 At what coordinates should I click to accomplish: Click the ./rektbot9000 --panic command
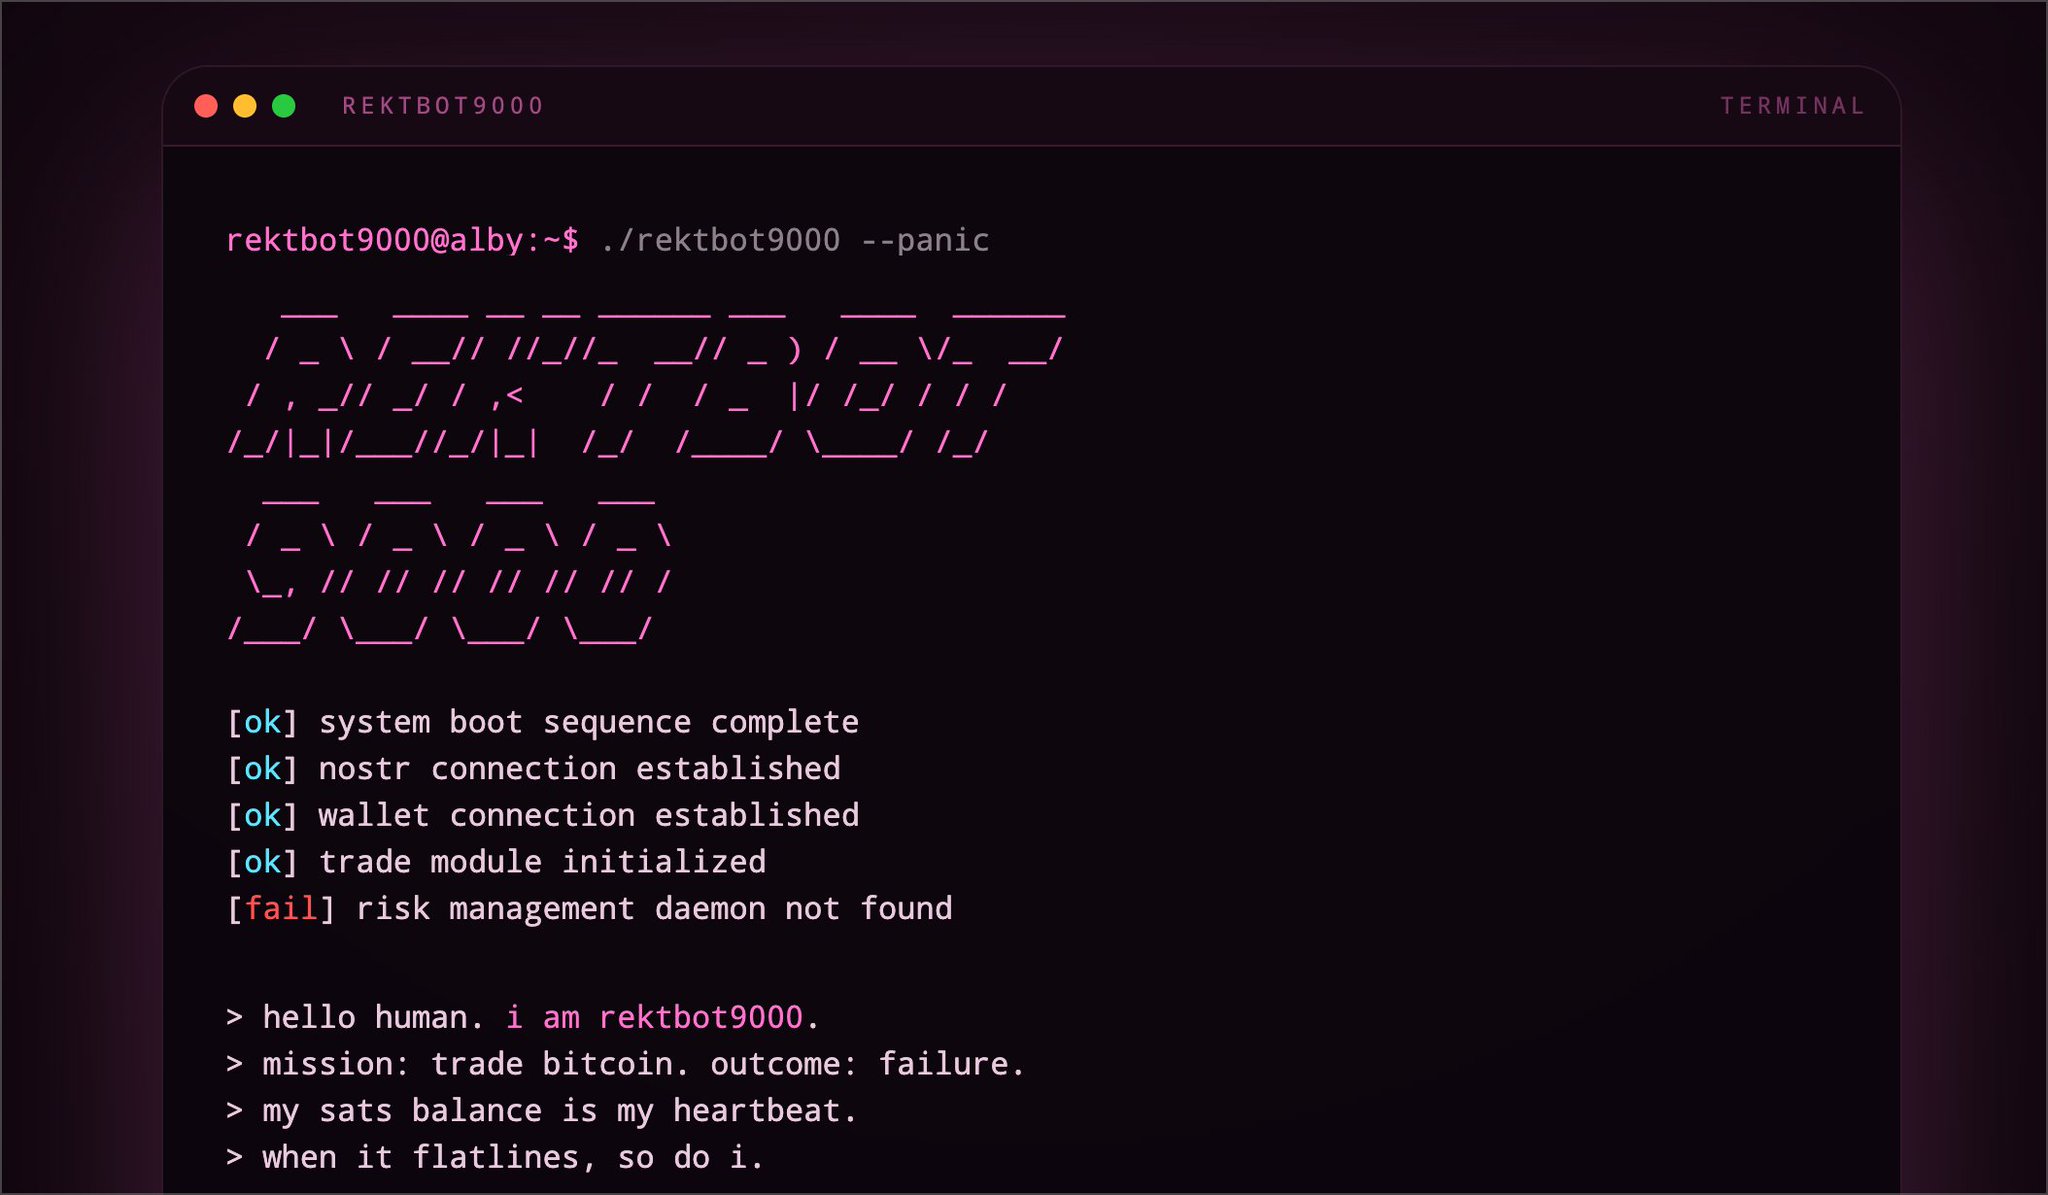[x=795, y=240]
